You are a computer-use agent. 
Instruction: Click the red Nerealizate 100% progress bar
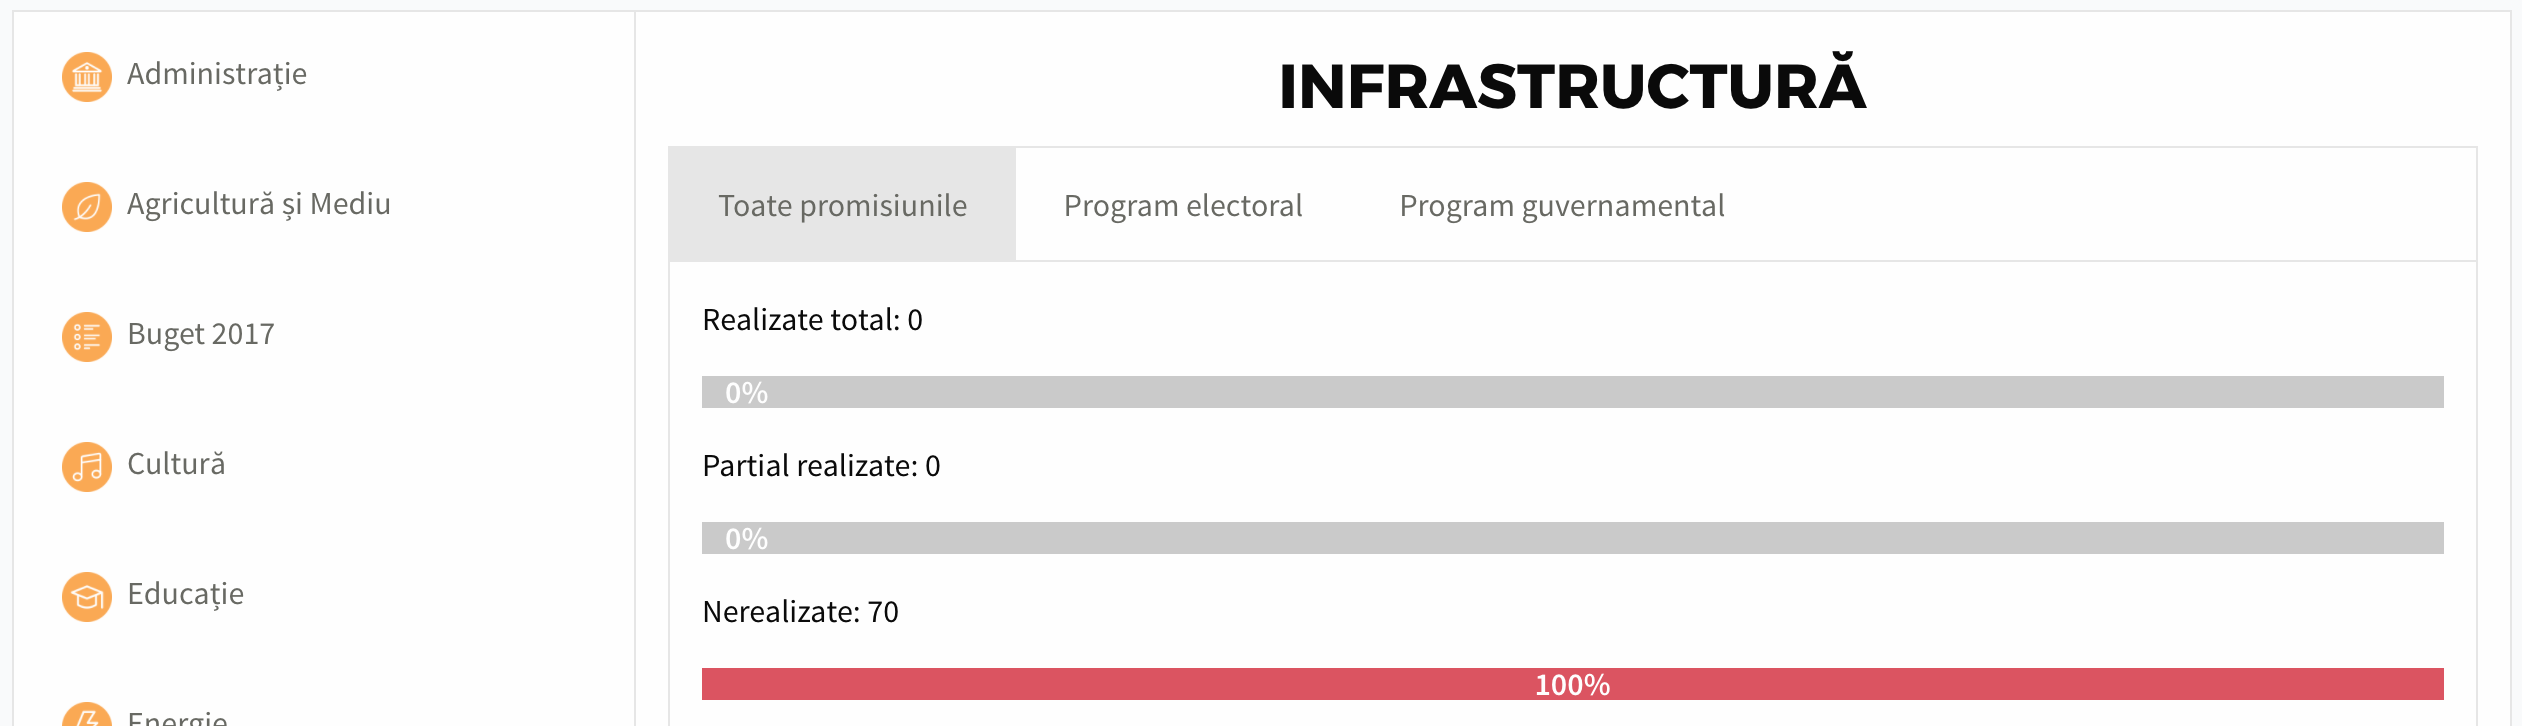[x=1572, y=684]
